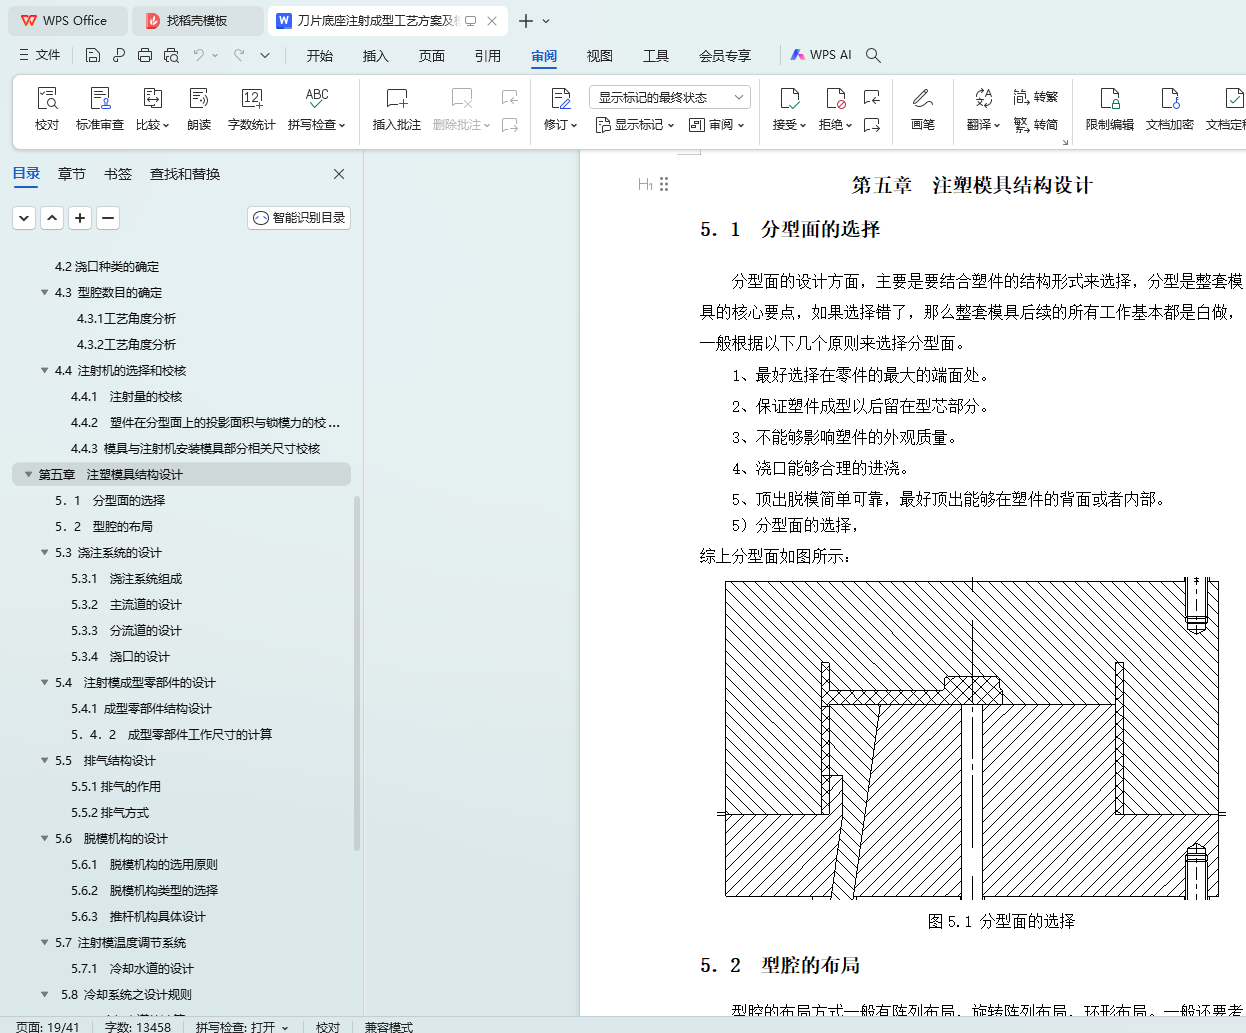1246x1033 pixels.
Task: Switch to the 书签 panel tab
Action: pos(118,174)
